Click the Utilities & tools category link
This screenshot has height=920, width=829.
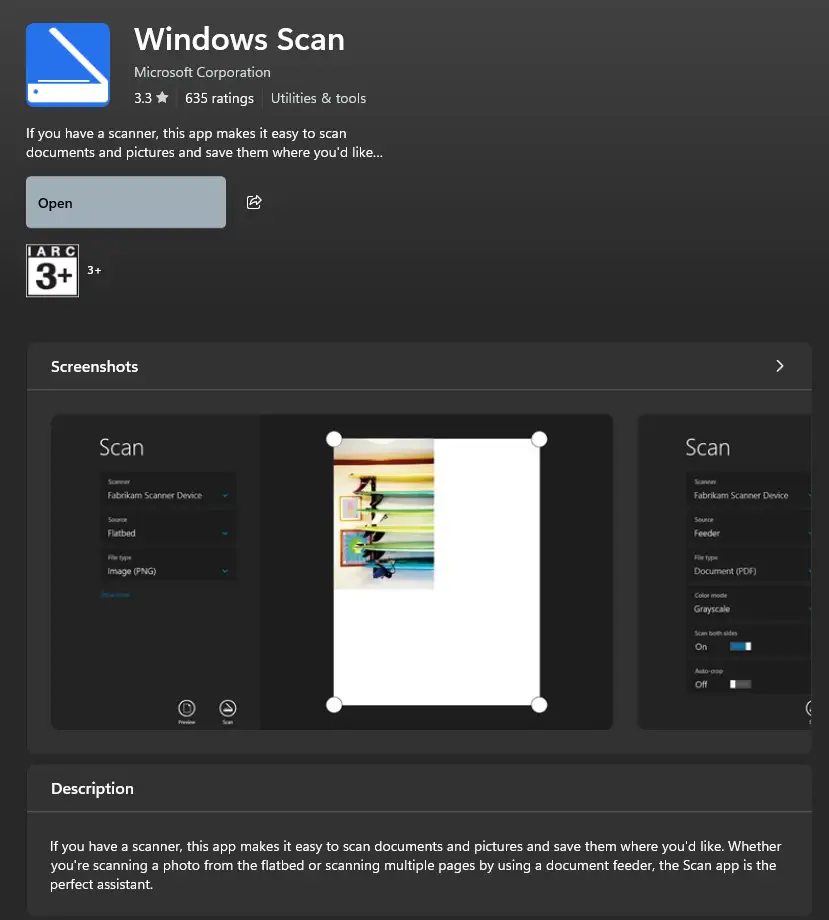click(x=318, y=98)
